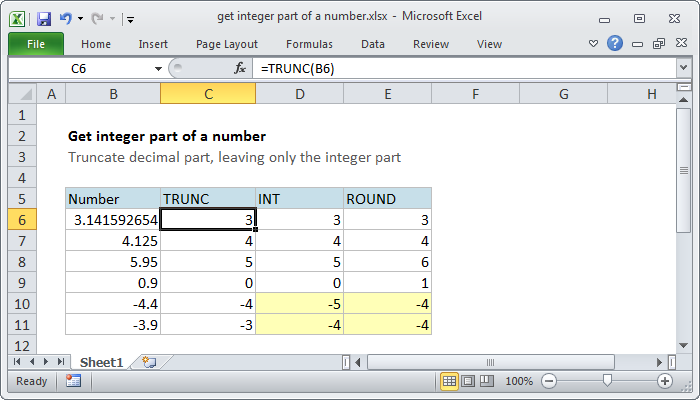Image resolution: width=700 pixels, height=400 pixels.
Task: Select the cell containing 5.95
Action: (113, 262)
